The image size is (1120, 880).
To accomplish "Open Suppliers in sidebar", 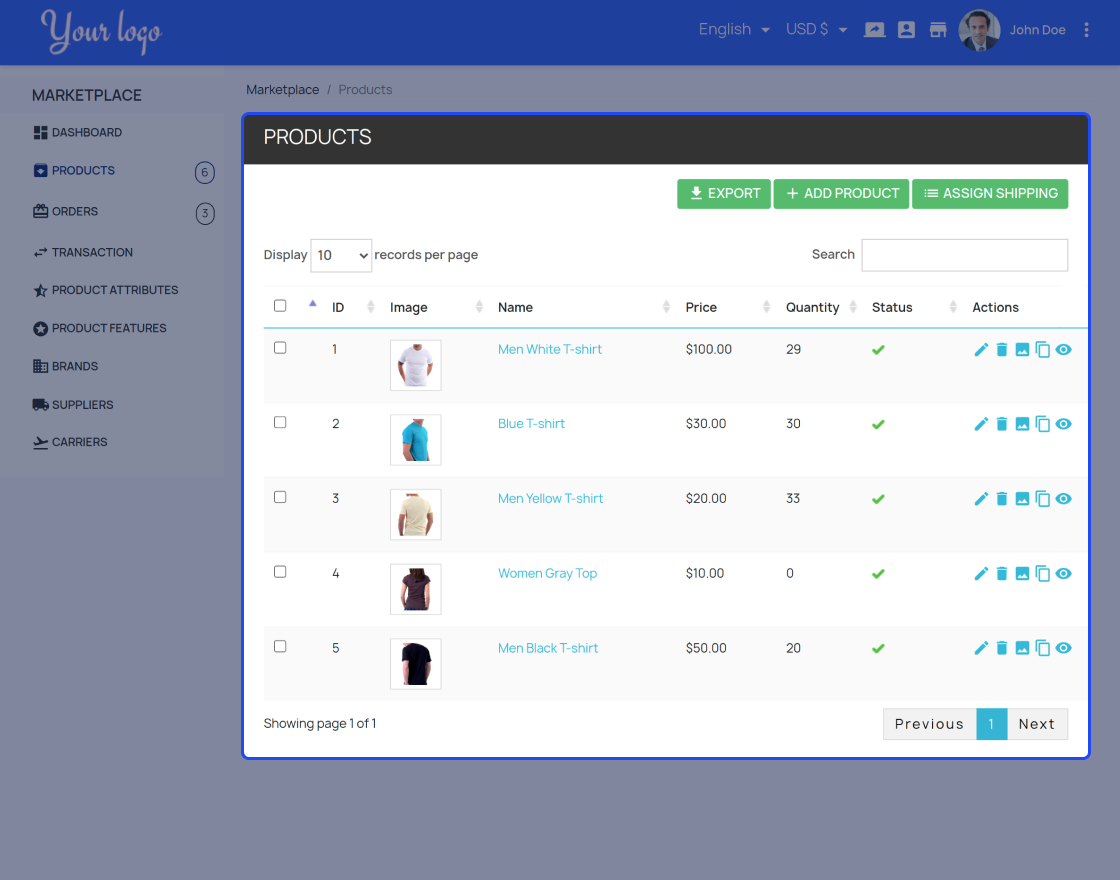I will pyautogui.click(x=73, y=405).
